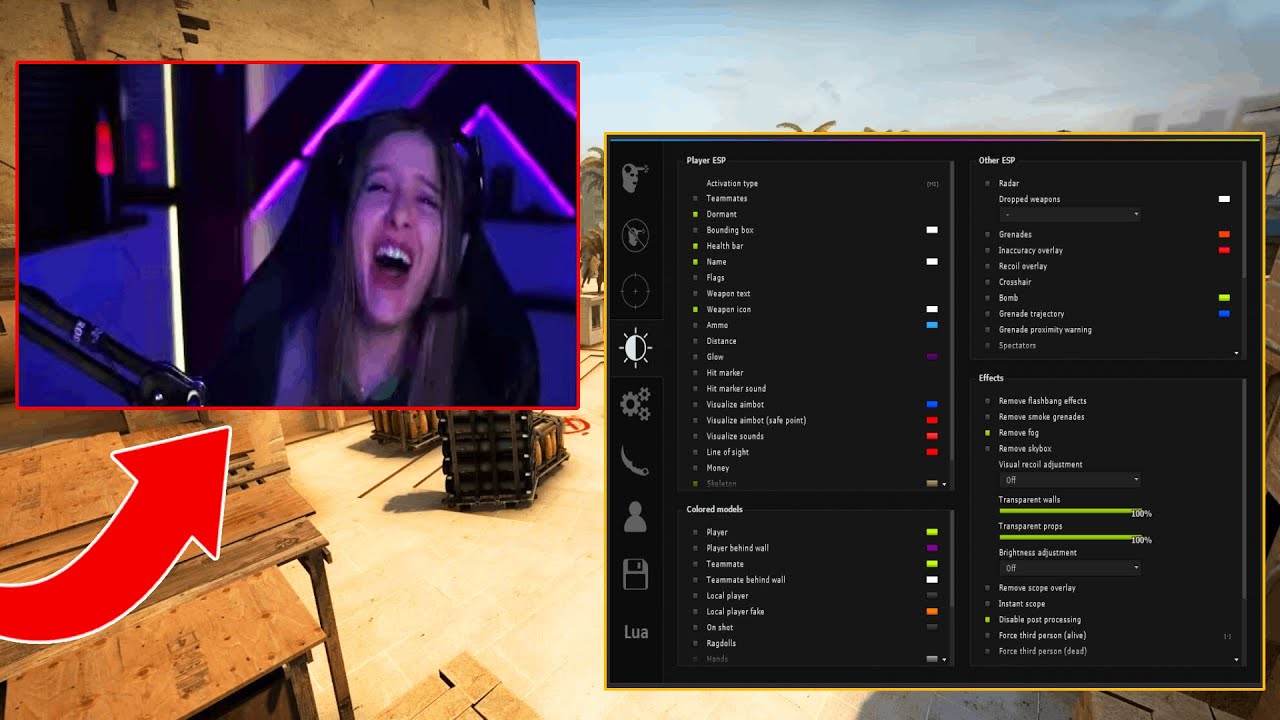This screenshot has height=720, width=1280.
Task: Open the Player behind wall purple swatch
Action: (932, 548)
